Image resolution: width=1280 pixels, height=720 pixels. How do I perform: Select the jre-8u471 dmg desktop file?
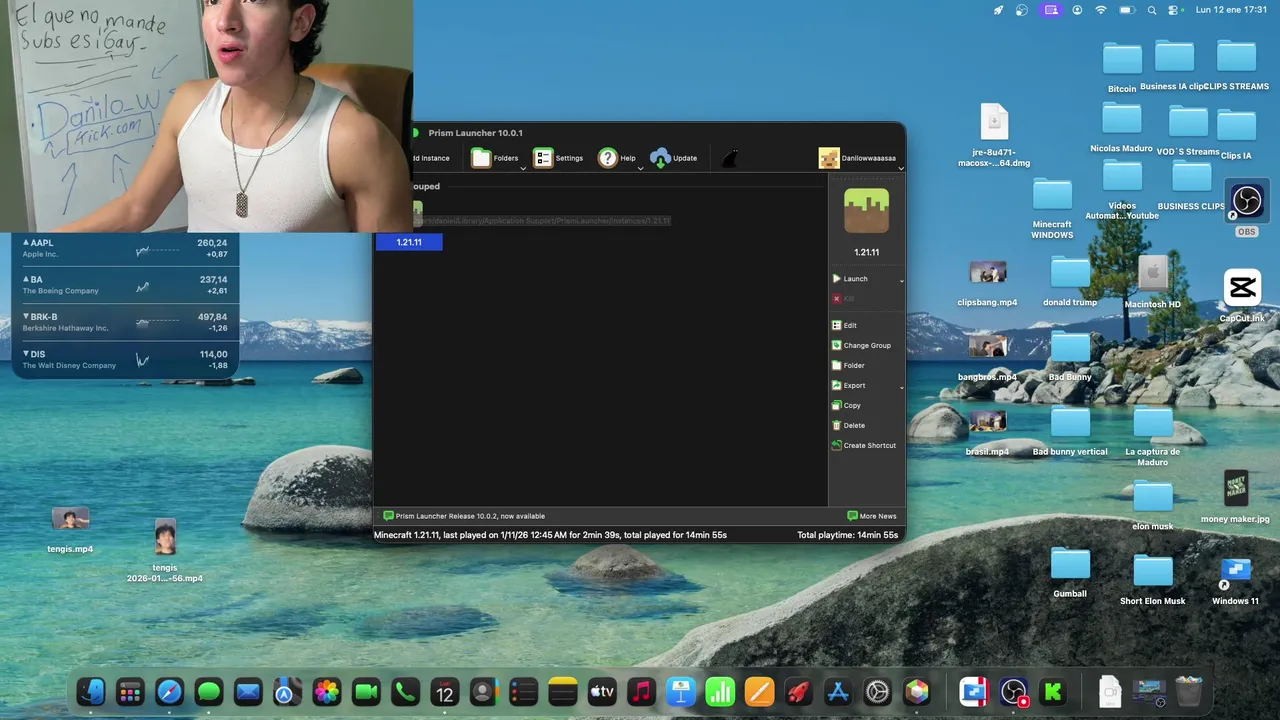click(x=994, y=136)
